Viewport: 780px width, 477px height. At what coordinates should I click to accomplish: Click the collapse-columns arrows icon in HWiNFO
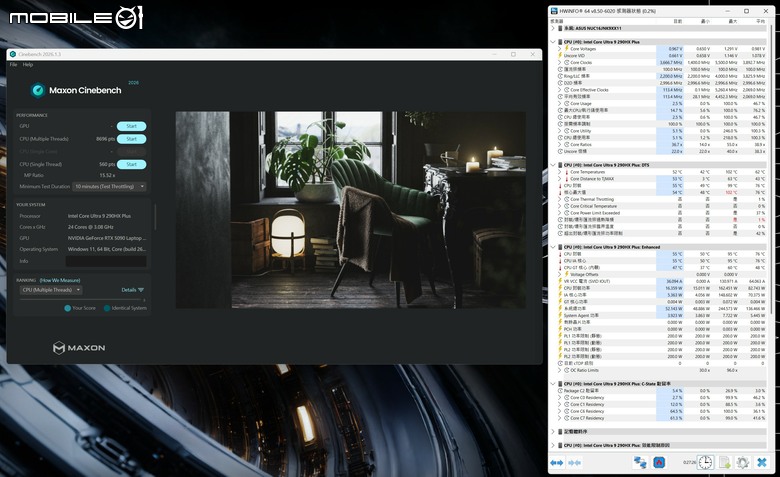[575, 463]
